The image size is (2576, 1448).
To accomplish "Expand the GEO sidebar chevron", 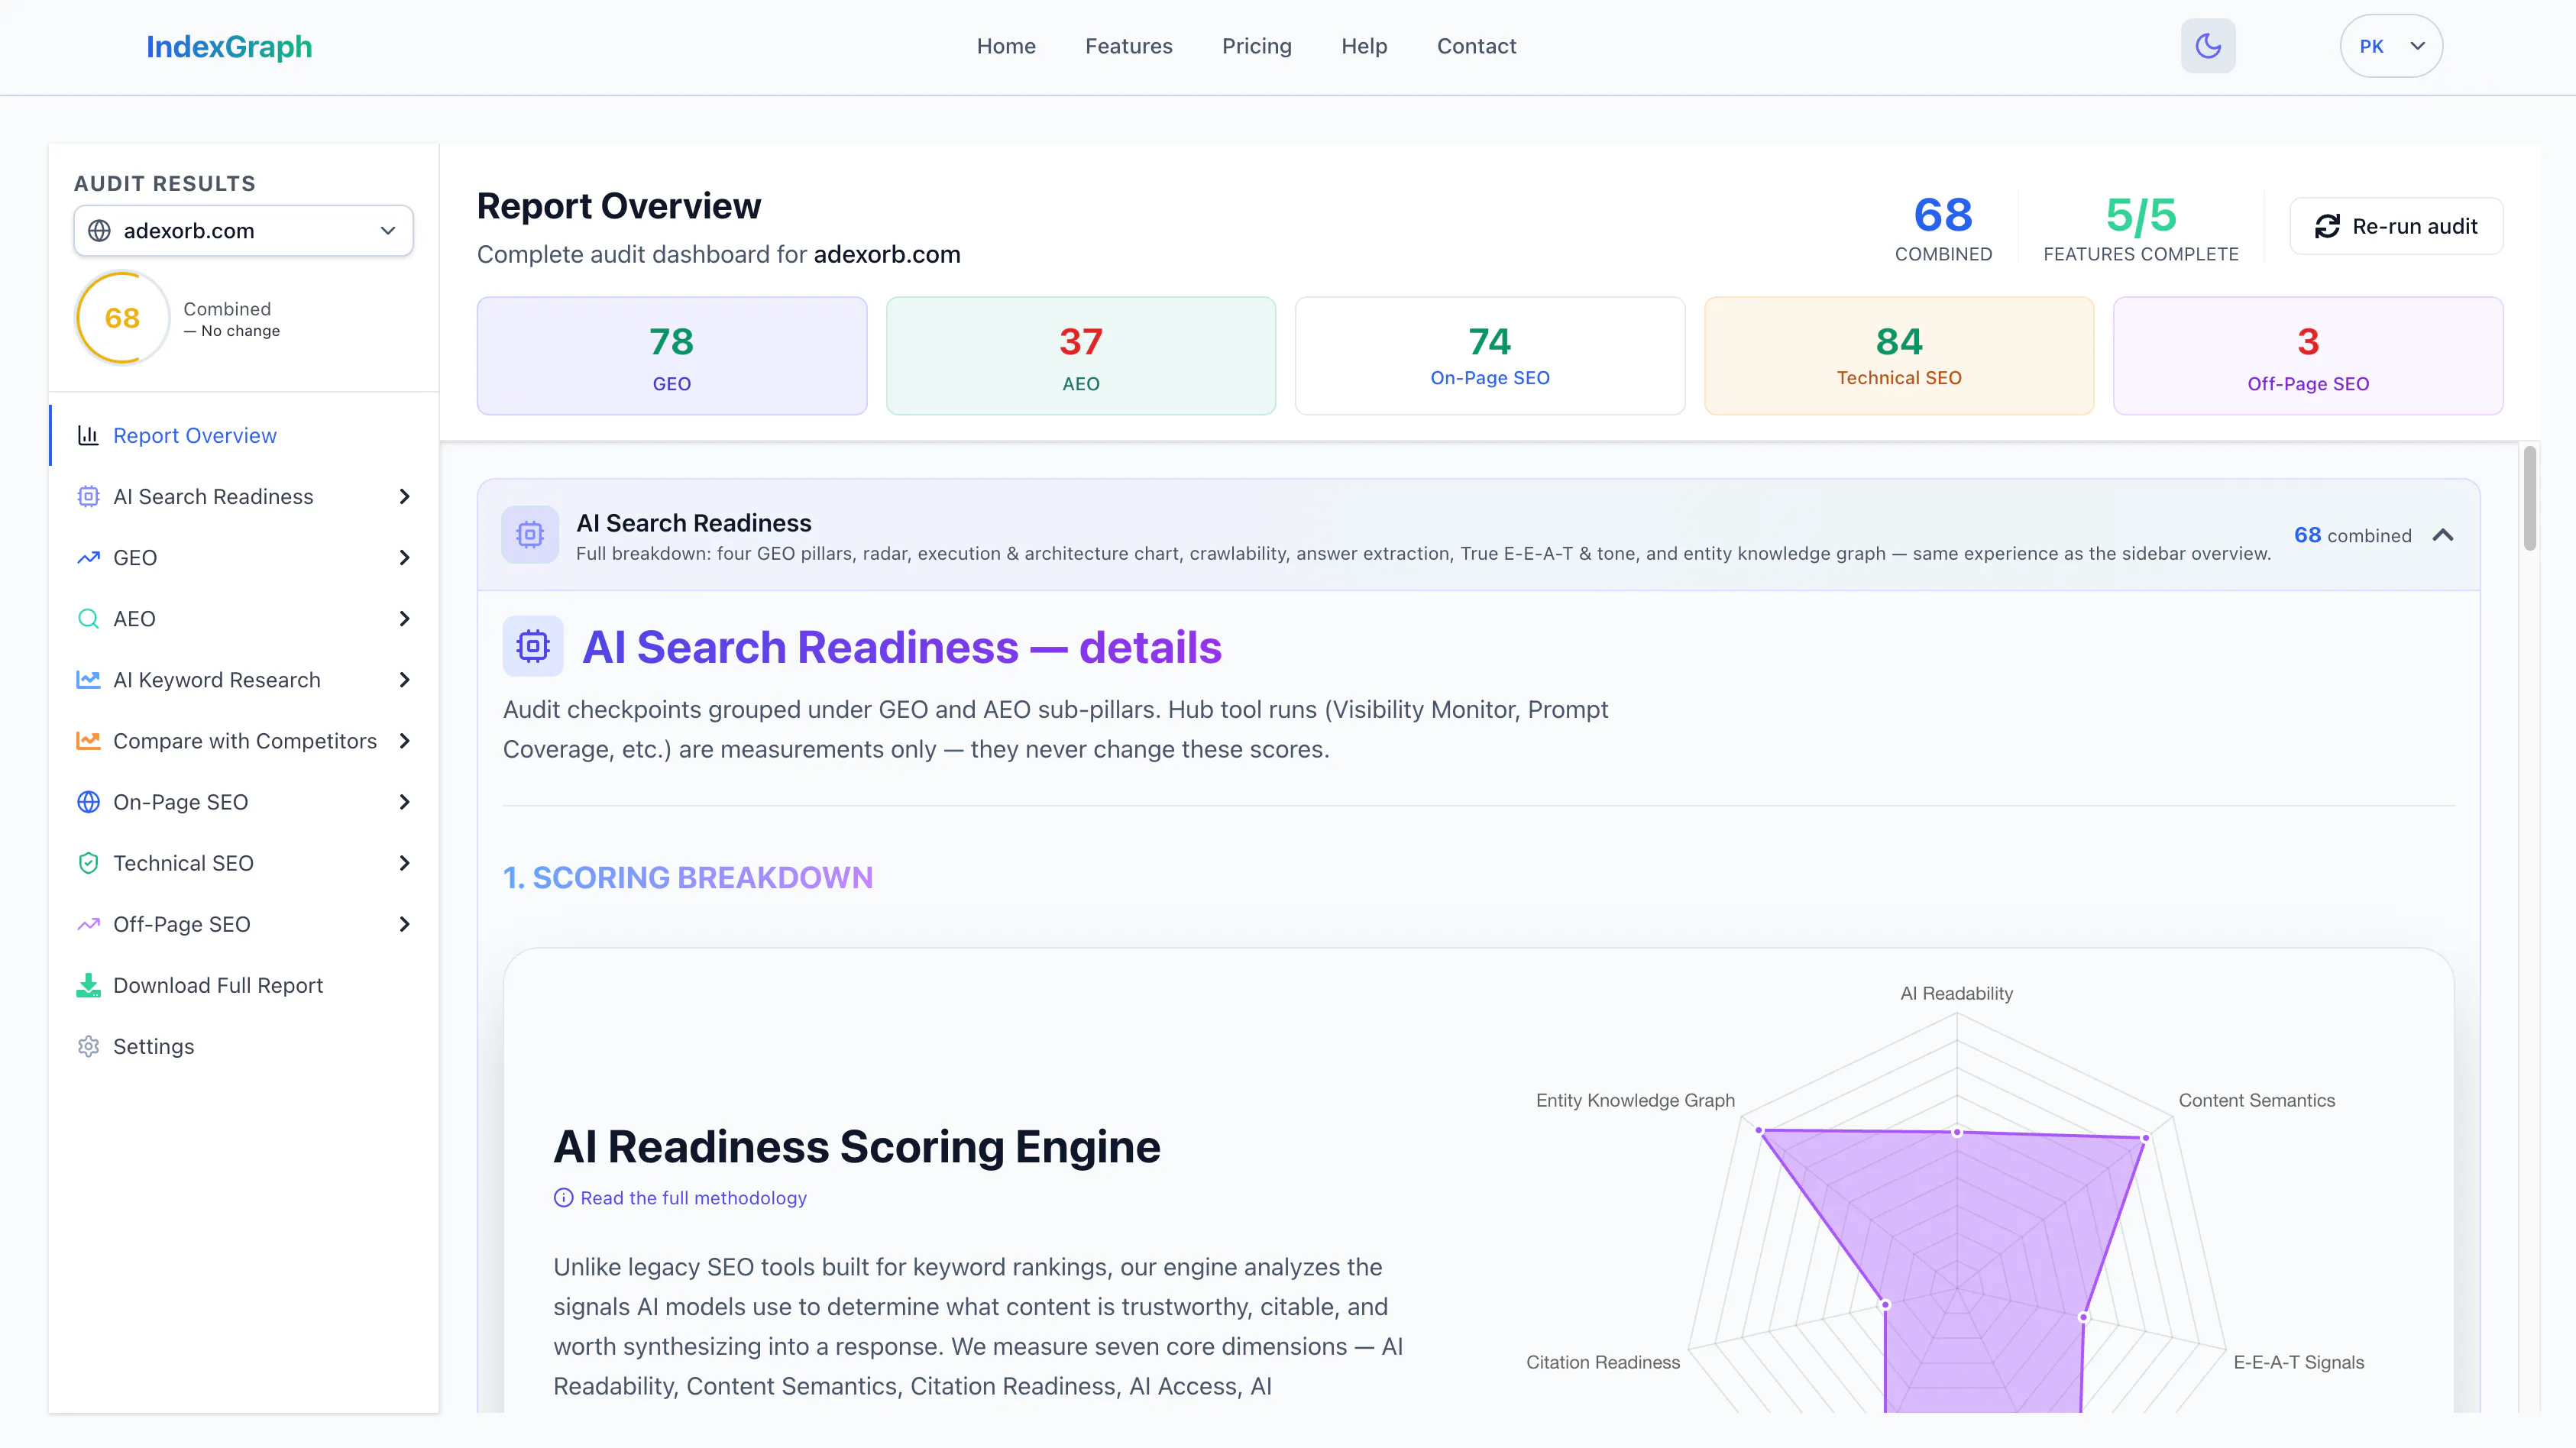I will click(405, 558).
